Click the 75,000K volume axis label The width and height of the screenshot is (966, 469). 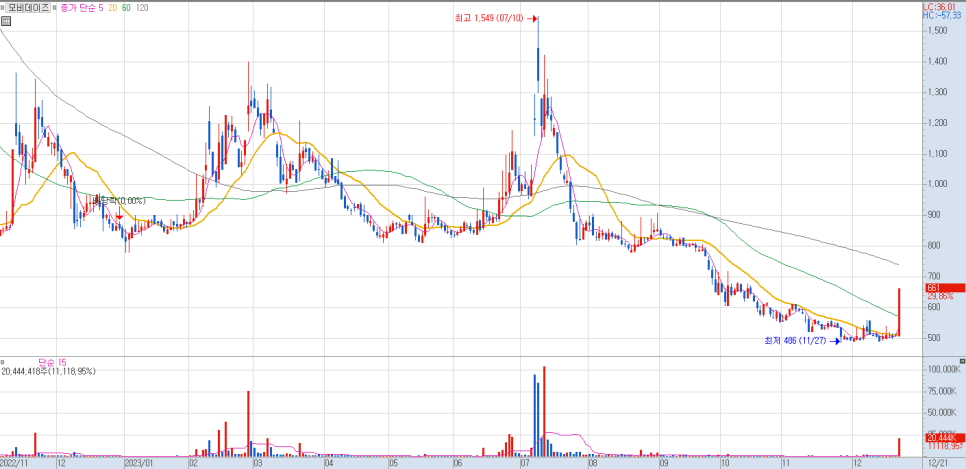click(943, 391)
